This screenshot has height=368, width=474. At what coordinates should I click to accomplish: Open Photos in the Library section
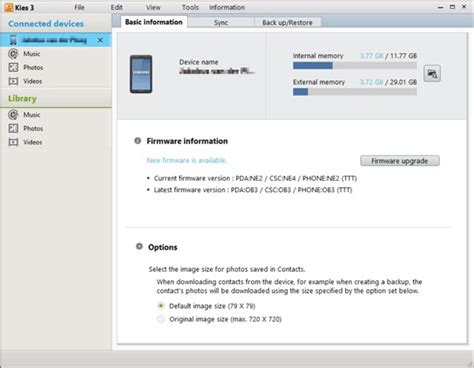pyautogui.click(x=33, y=128)
